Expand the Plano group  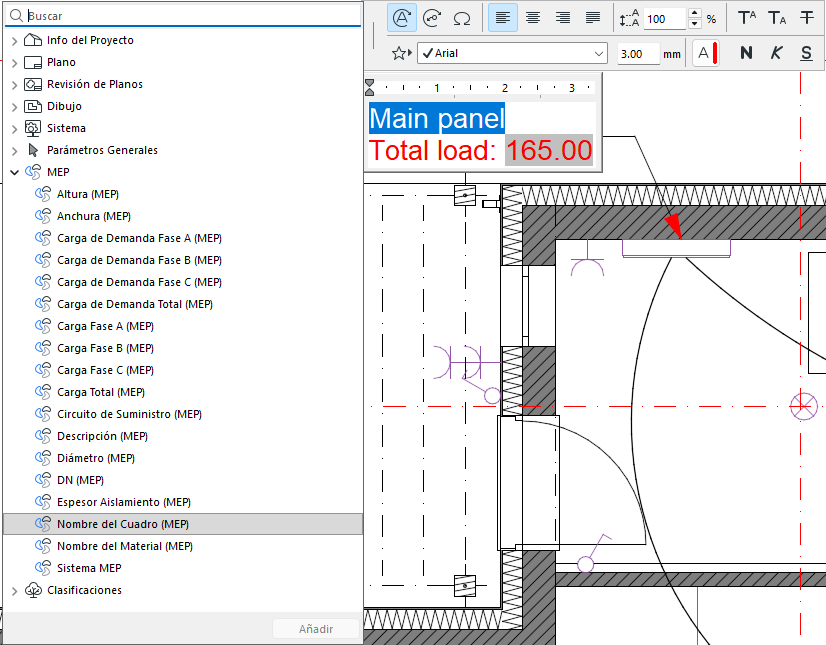point(14,63)
